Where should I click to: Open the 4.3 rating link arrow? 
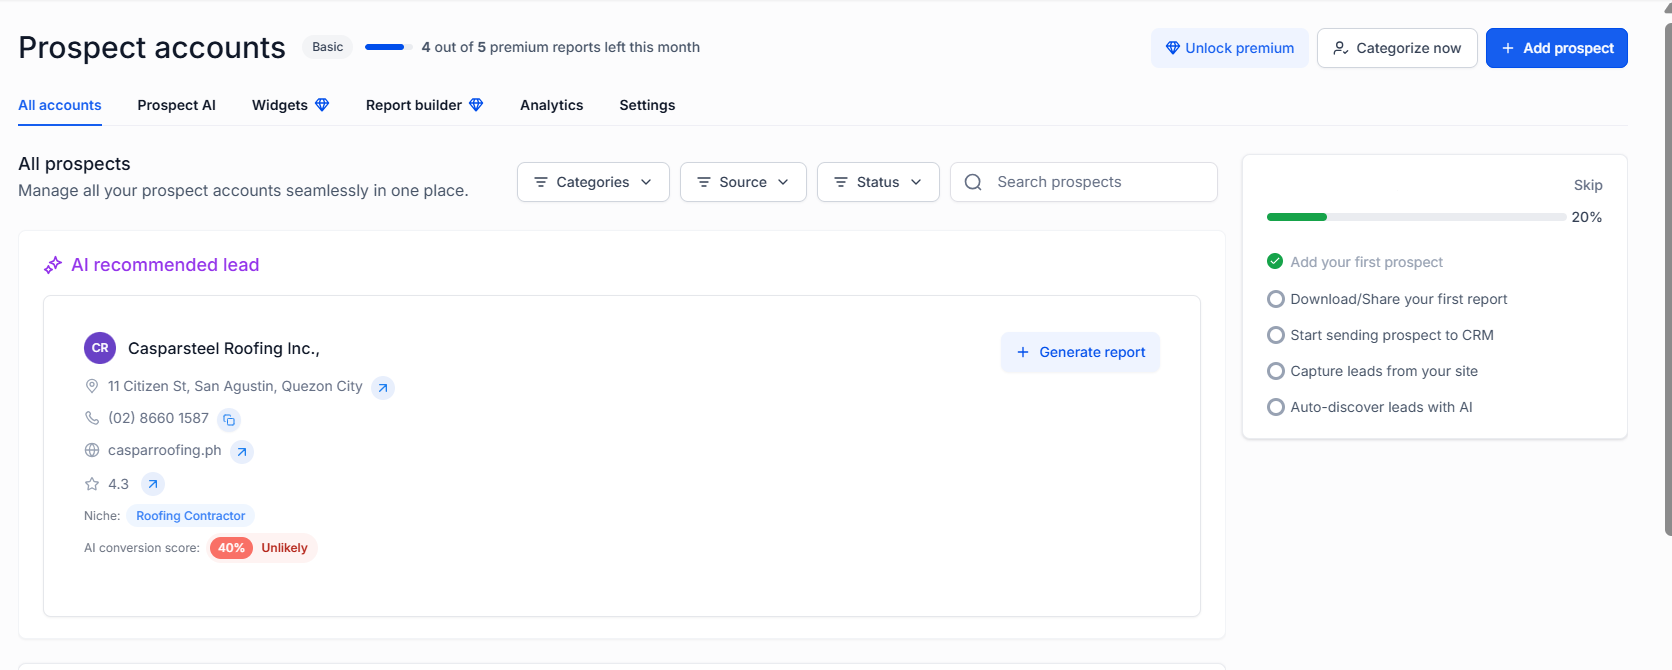[153, 484]
